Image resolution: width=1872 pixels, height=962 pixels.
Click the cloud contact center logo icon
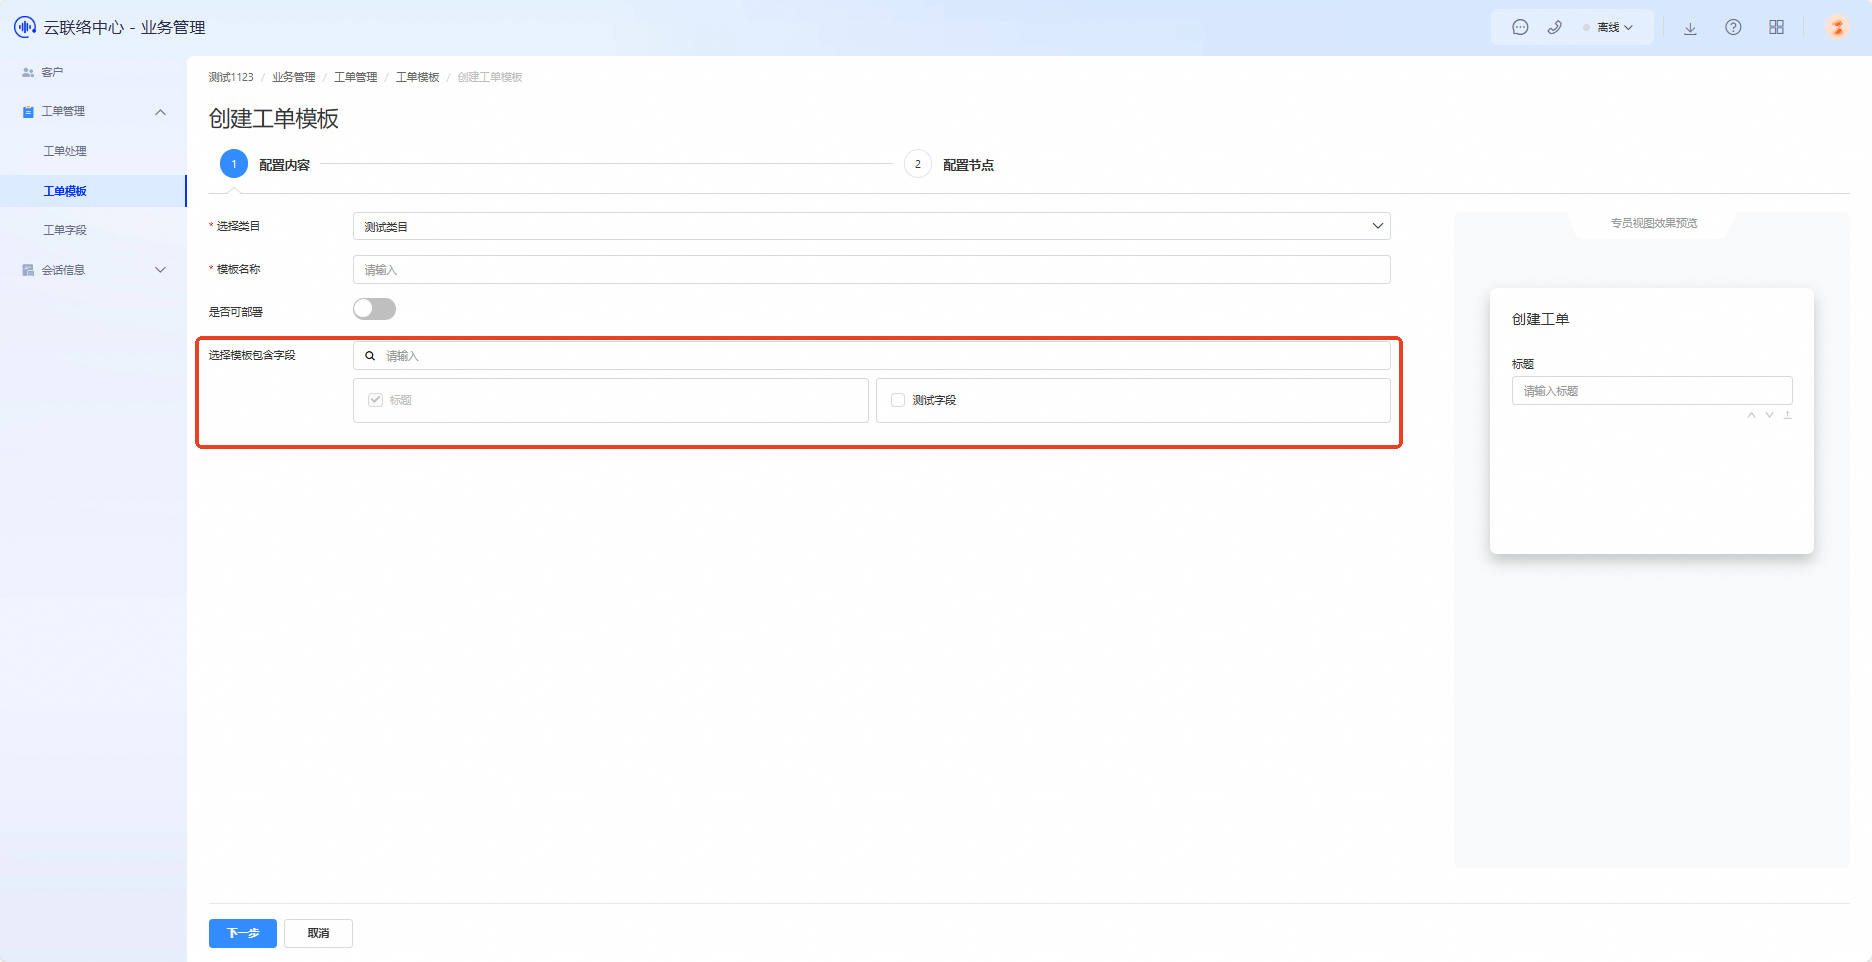(x=25, y=27)
